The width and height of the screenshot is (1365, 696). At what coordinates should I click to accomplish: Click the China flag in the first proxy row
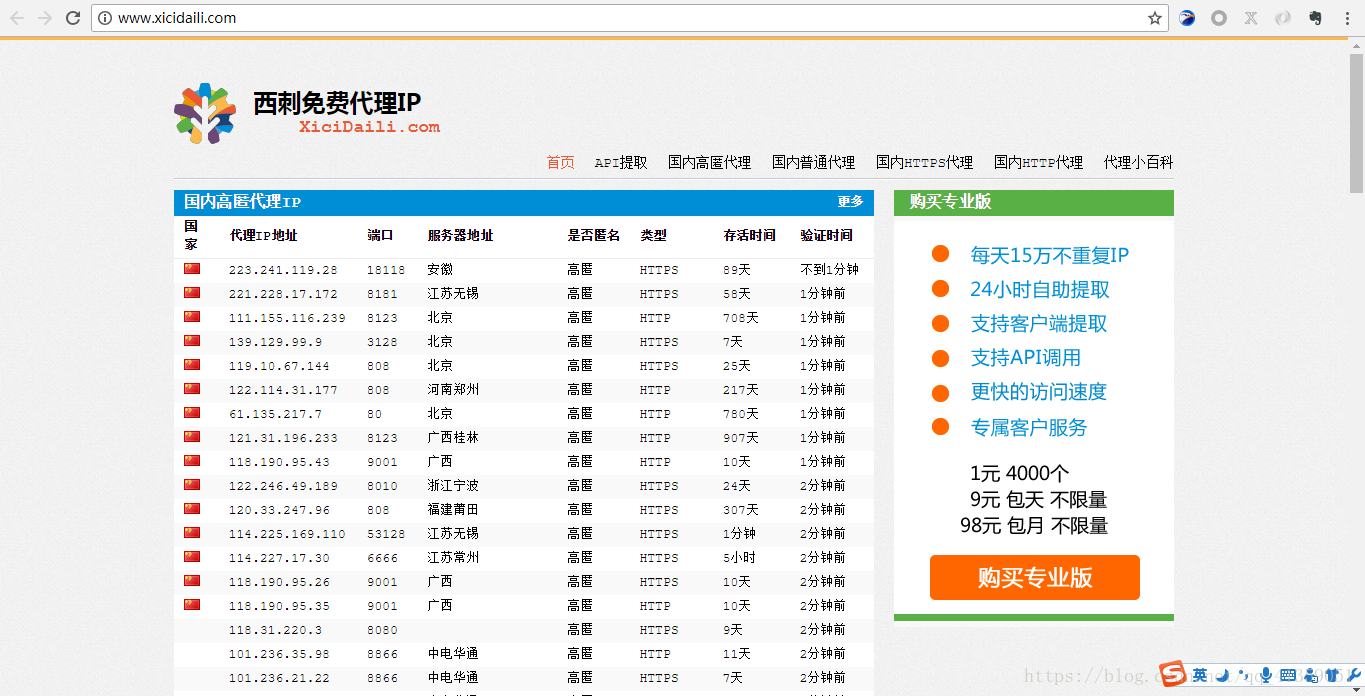point(193,268)
